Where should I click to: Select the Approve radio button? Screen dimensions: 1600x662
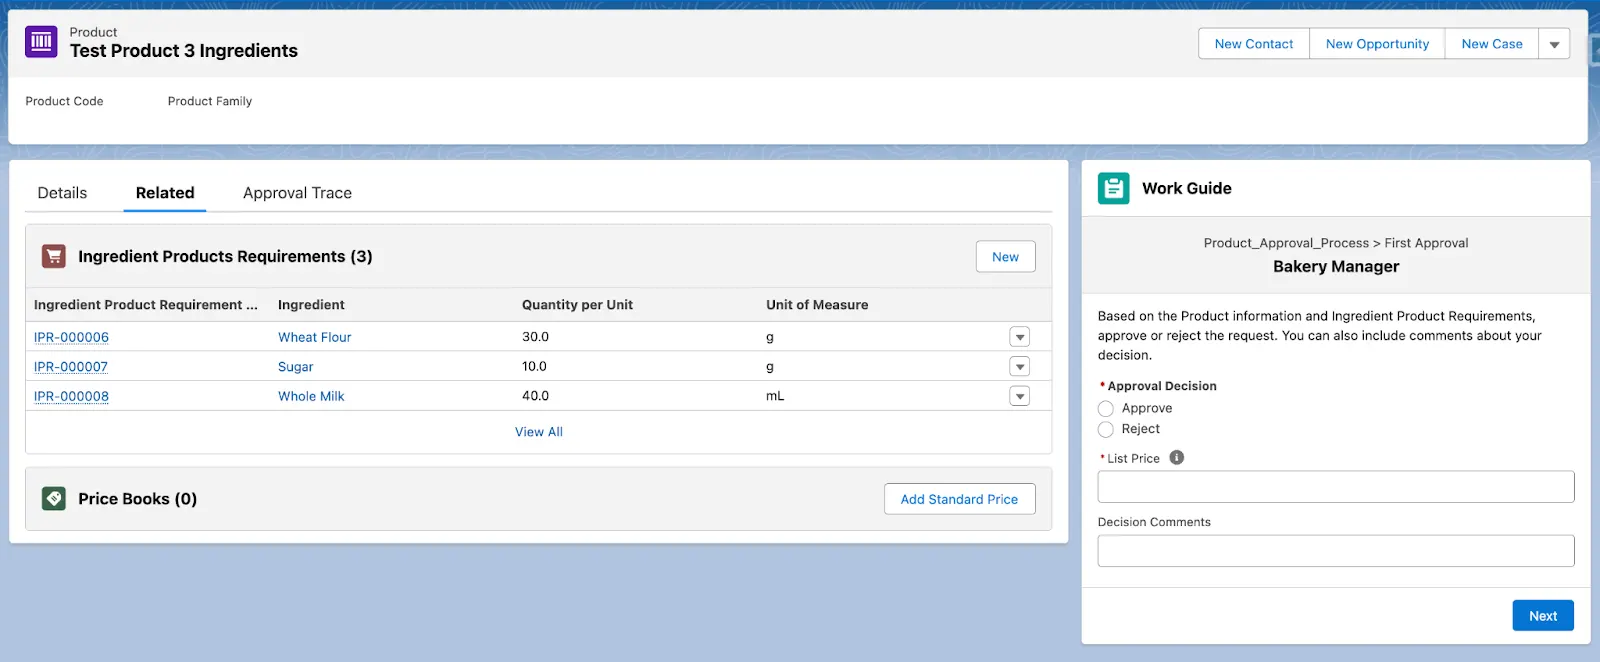coord(1106,409)
